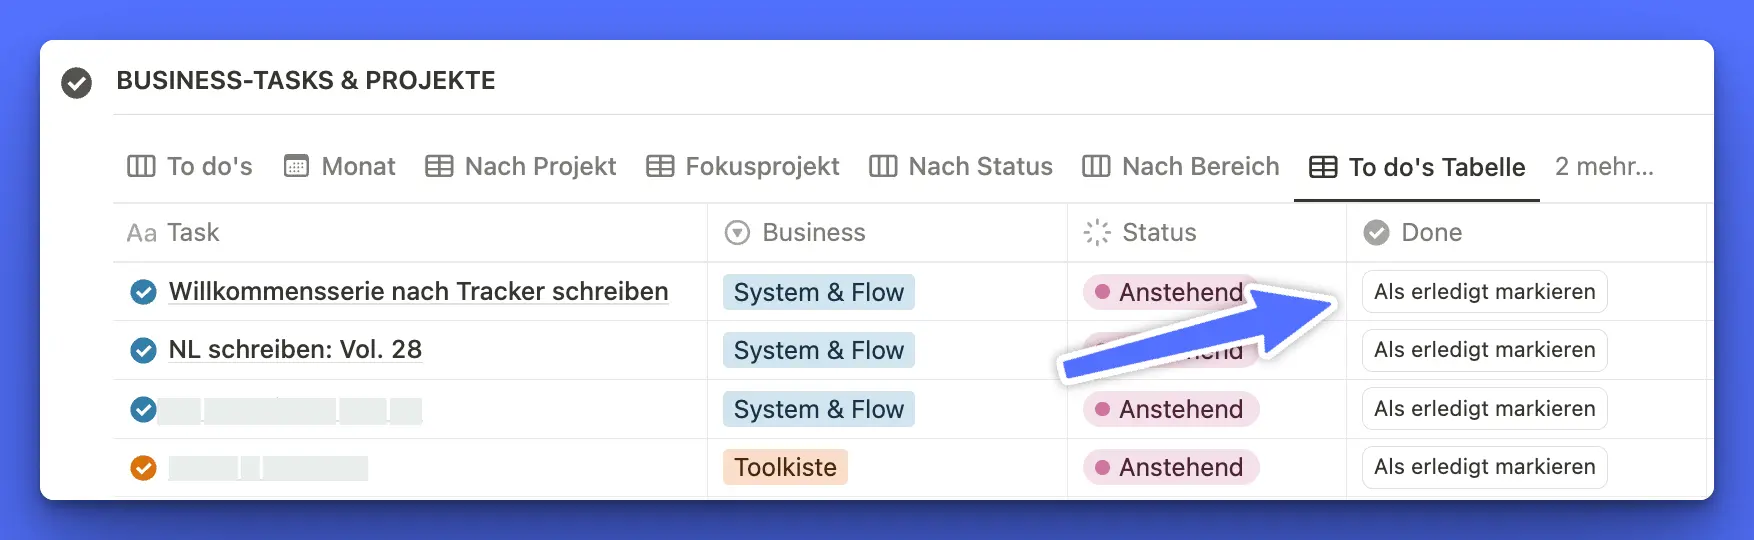Click the Fokusprojekt table icon

[660, 166]
